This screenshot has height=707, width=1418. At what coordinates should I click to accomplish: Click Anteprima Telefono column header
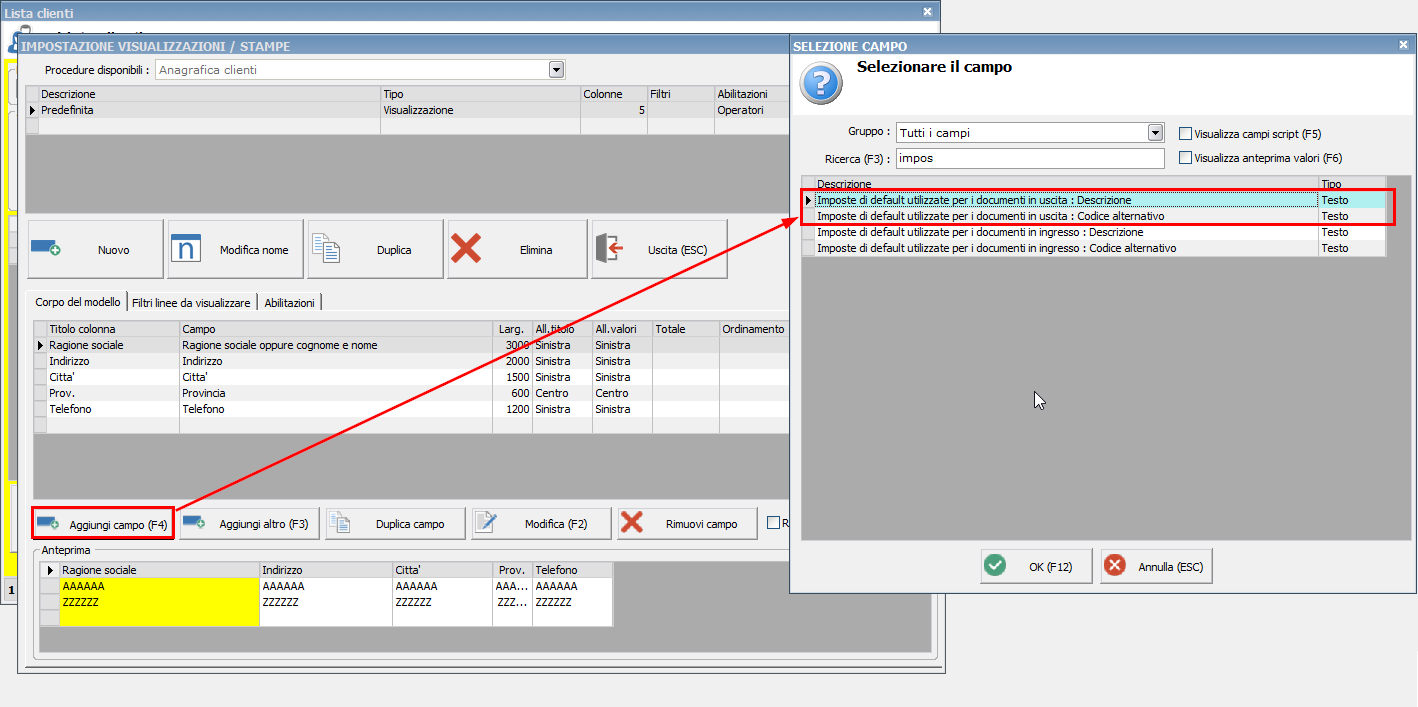(572, 570)
